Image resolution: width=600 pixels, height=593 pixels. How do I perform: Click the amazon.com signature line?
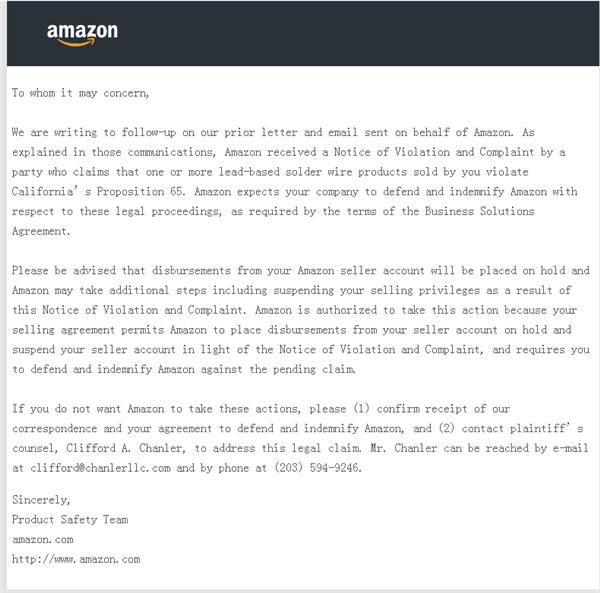tap(42, 539)
